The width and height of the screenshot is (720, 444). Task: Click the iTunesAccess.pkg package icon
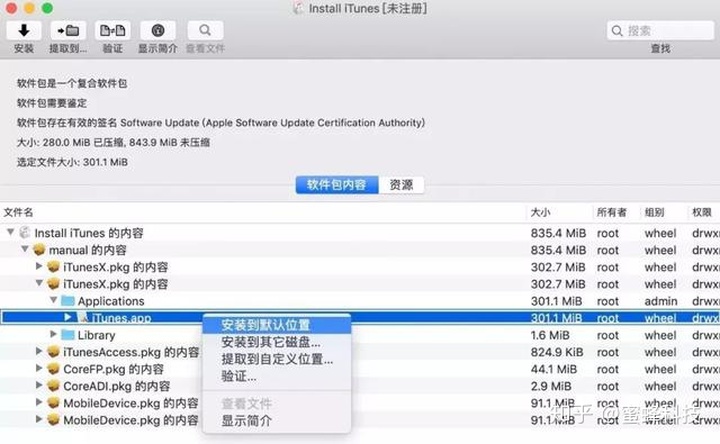coord(54,352)
